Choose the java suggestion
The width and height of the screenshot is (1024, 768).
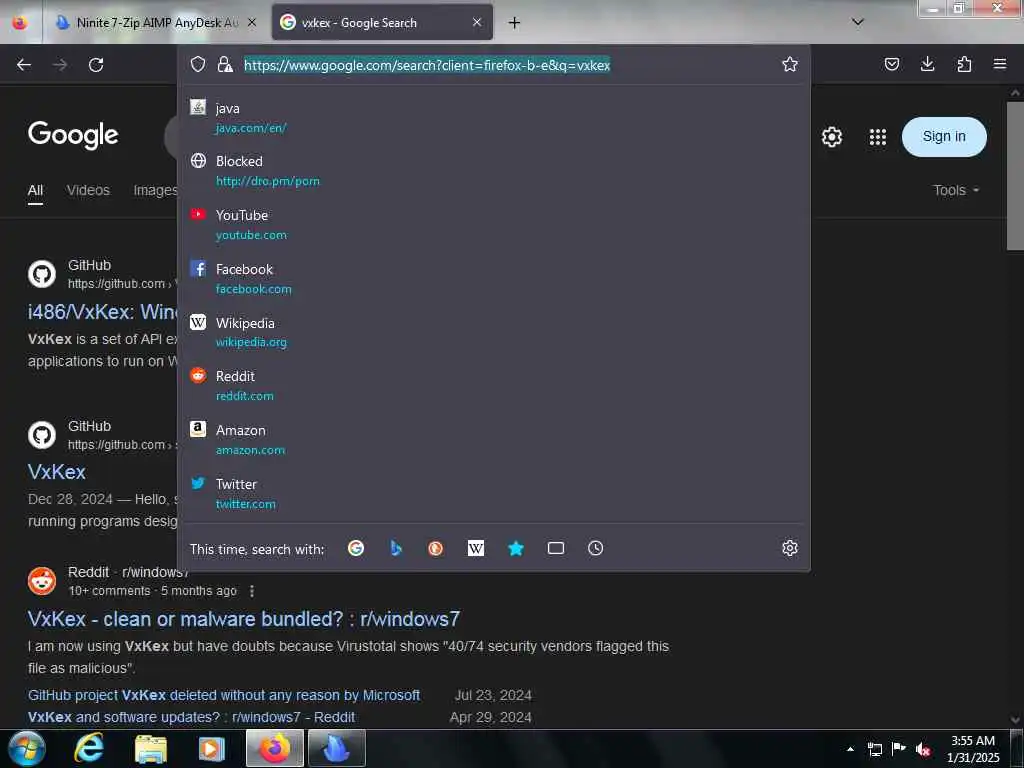coord(494,118)
